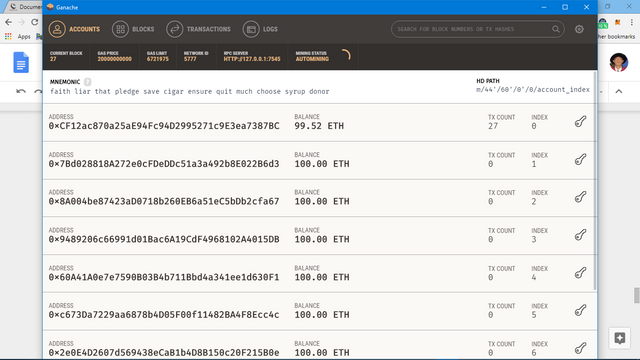The height and width of the screenshot is (360, 640).
Task: Open Chrome three-dot menu
Action: click(x=632, y=22)
